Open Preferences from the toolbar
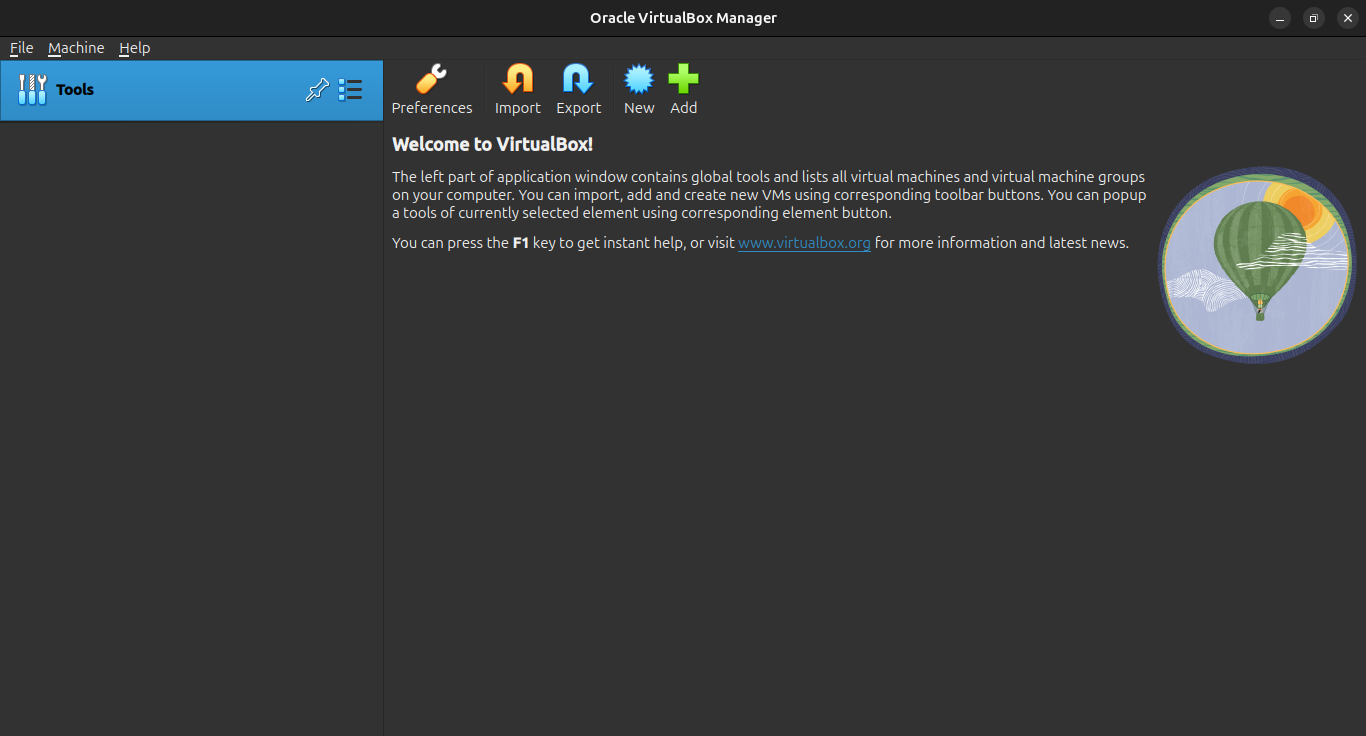 [432, 90]
